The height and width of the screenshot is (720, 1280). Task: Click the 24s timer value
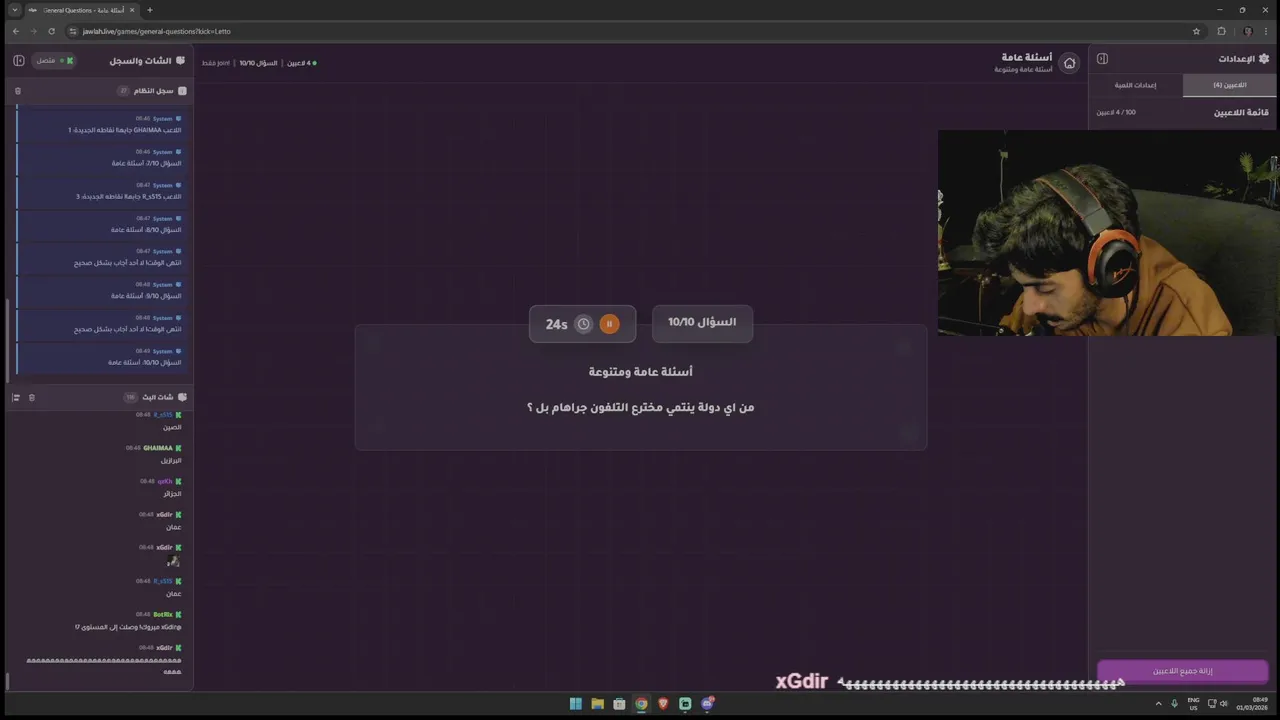(556, 324)
